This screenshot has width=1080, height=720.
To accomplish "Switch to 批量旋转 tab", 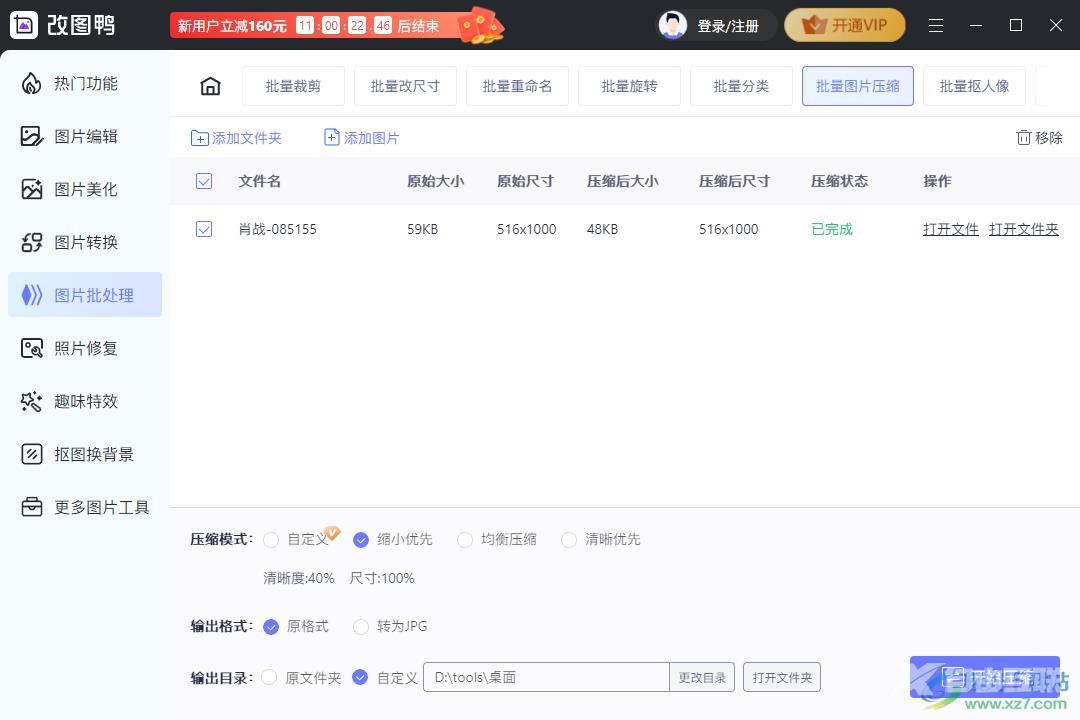I will pyautogui.click(x=630, y=86).
